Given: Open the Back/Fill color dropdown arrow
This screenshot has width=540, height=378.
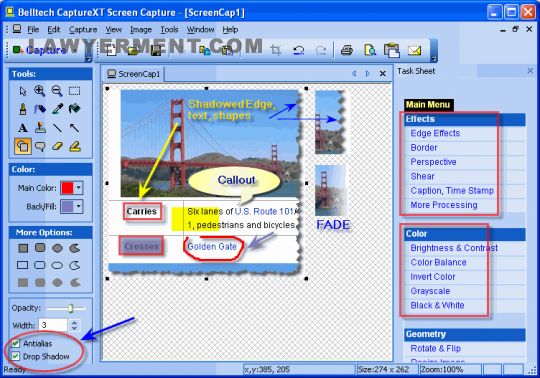Looking at the screenshot, I should click(x=79, y=206).
